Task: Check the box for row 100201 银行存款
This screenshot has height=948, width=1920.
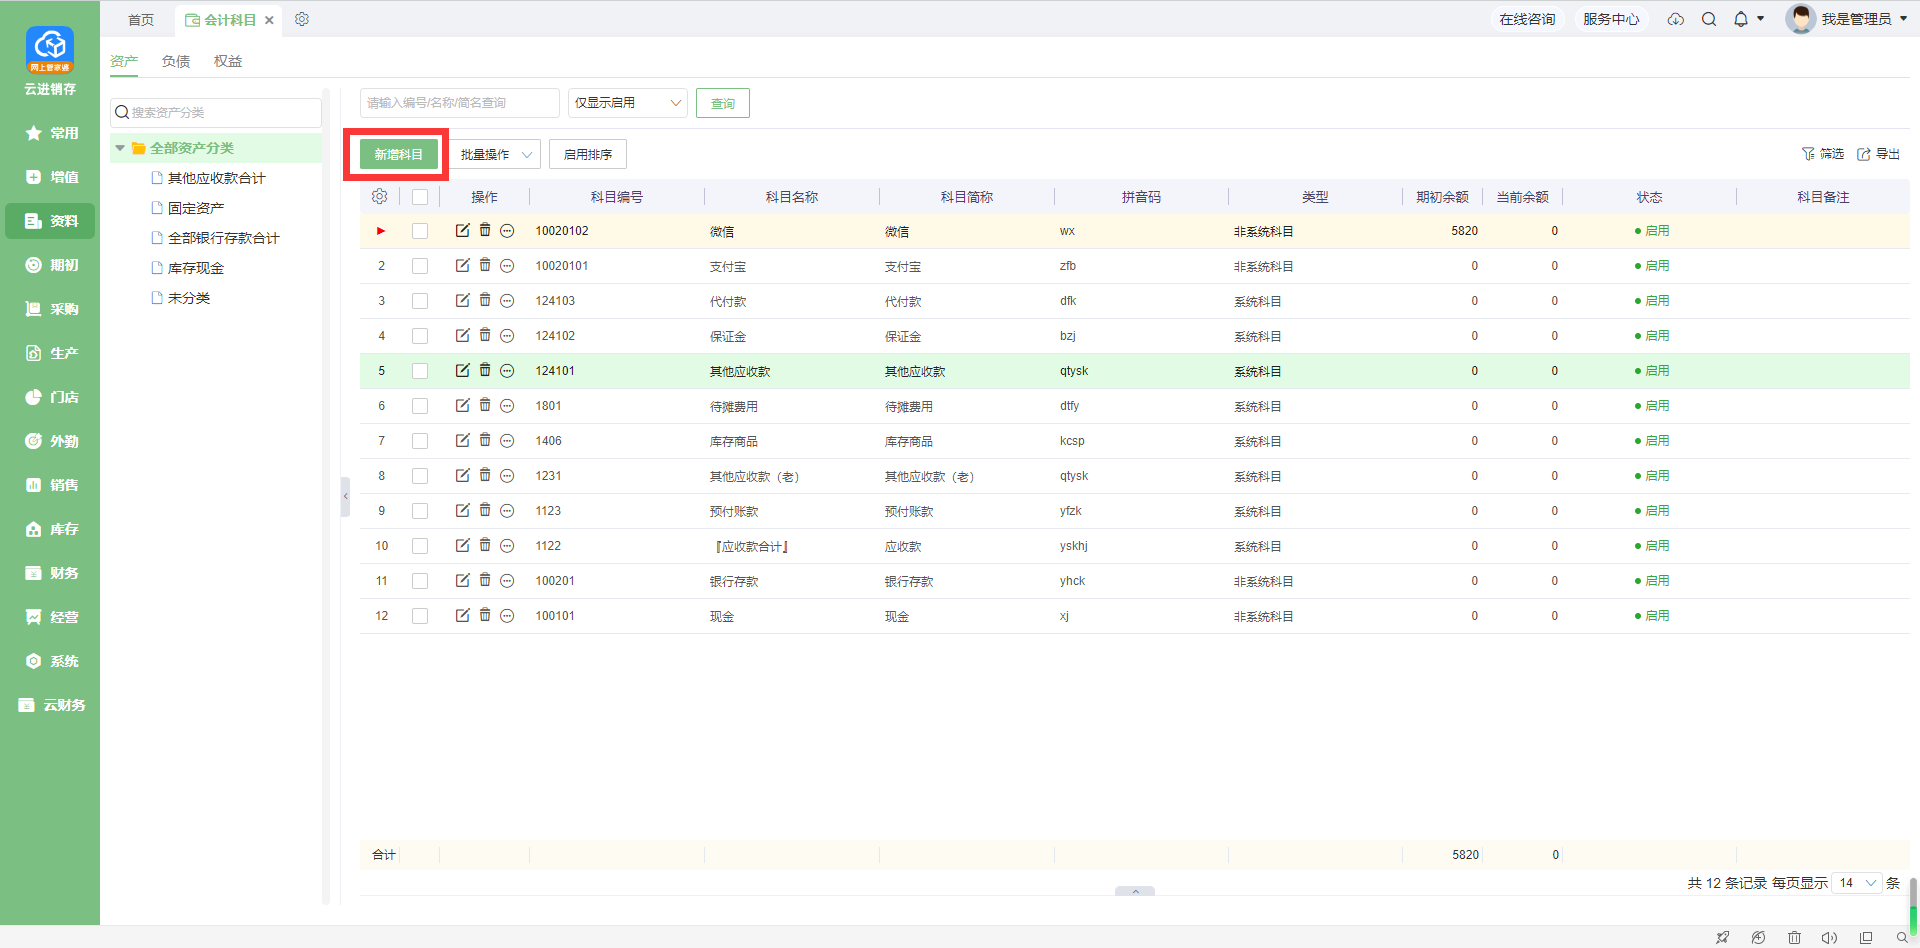Action: pyautogui.click(x=420, y=581)
